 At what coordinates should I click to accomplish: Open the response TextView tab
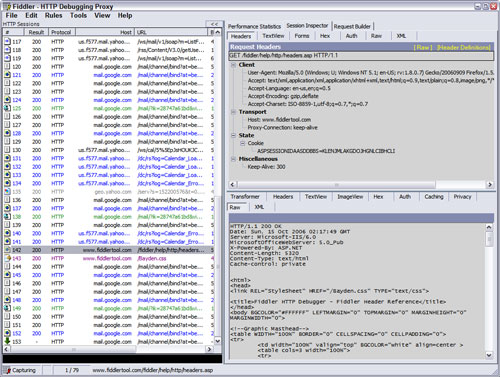pyautogui.click(x=316, y=197)
